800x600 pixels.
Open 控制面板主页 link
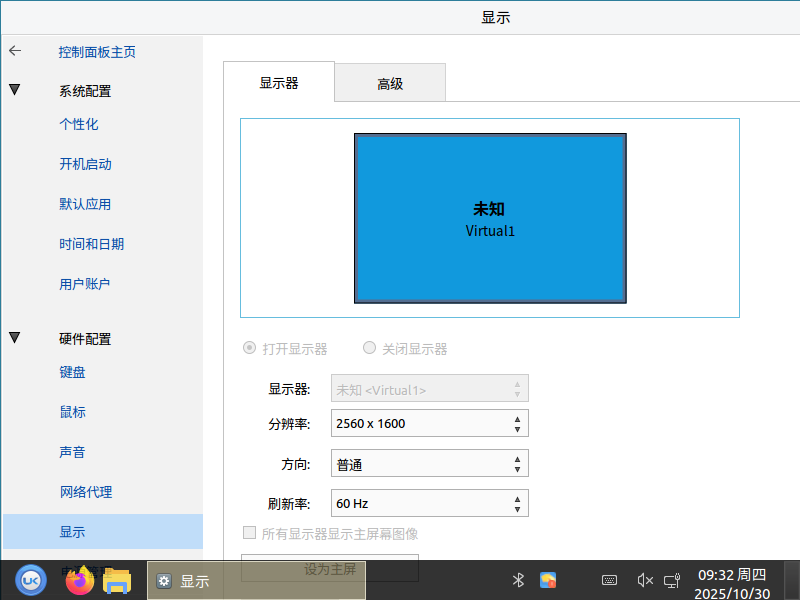[97, 52]
